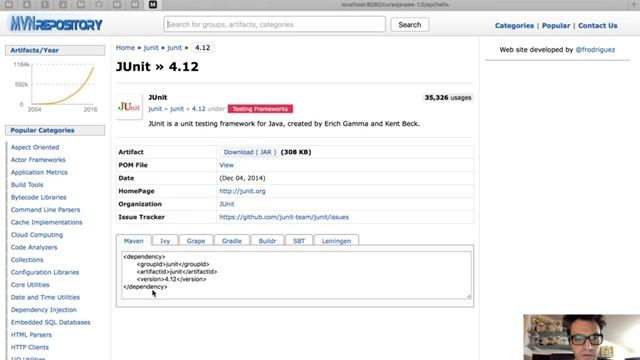
Task: Click the 4.12 breadcrumb badge
Action: pos(202,48)
